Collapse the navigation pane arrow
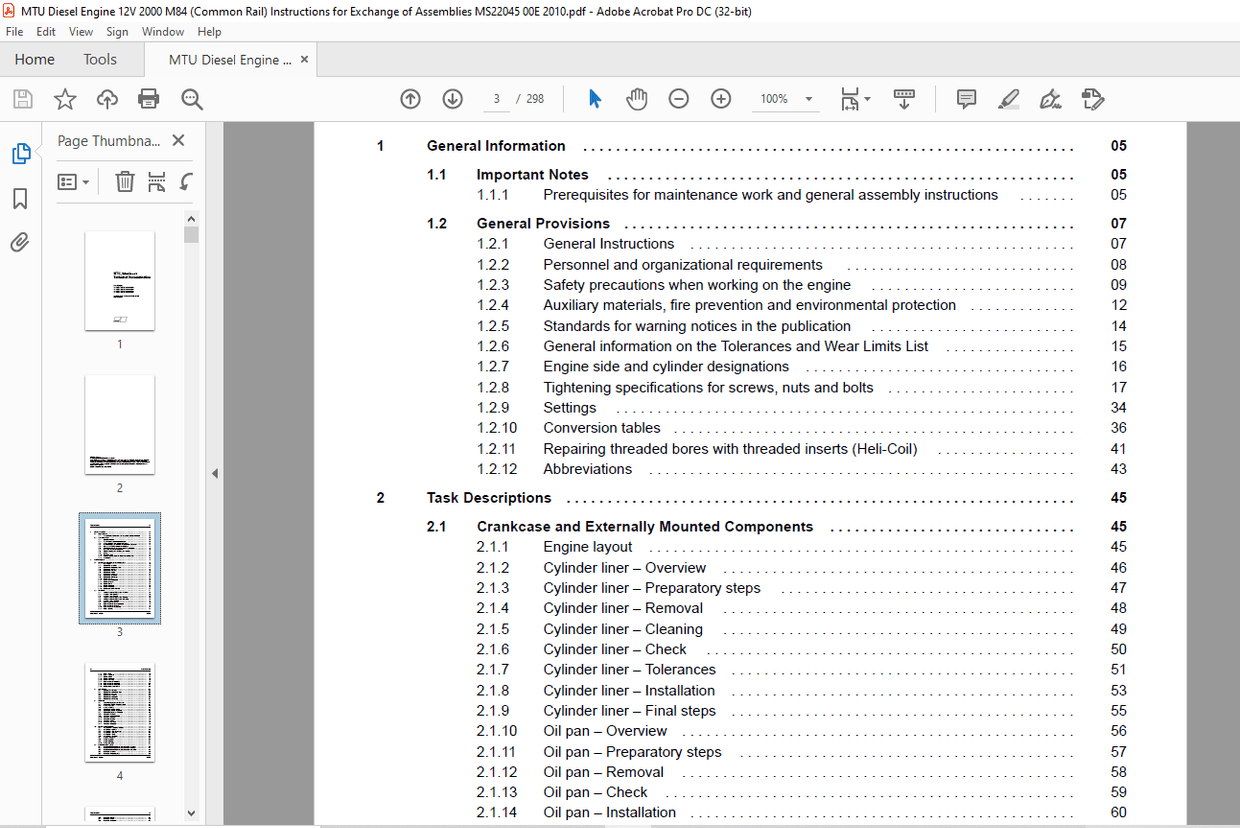The width and height of the screenshot is (1240, 828). pos(214,473)
